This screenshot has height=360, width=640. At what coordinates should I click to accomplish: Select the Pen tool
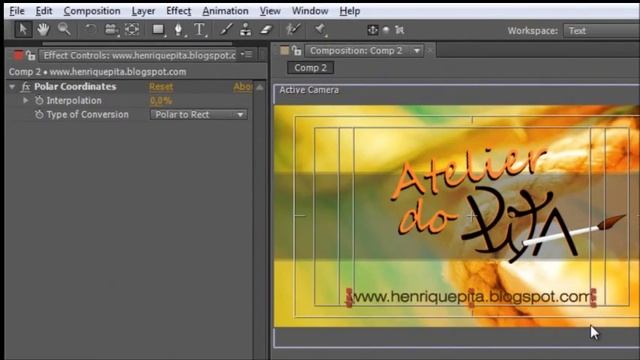pos(178,29)
